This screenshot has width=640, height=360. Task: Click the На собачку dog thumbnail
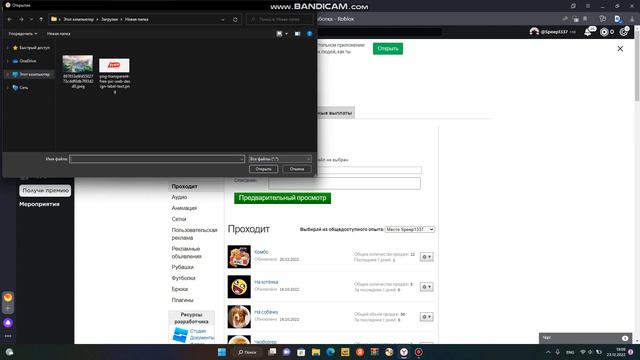239,317
